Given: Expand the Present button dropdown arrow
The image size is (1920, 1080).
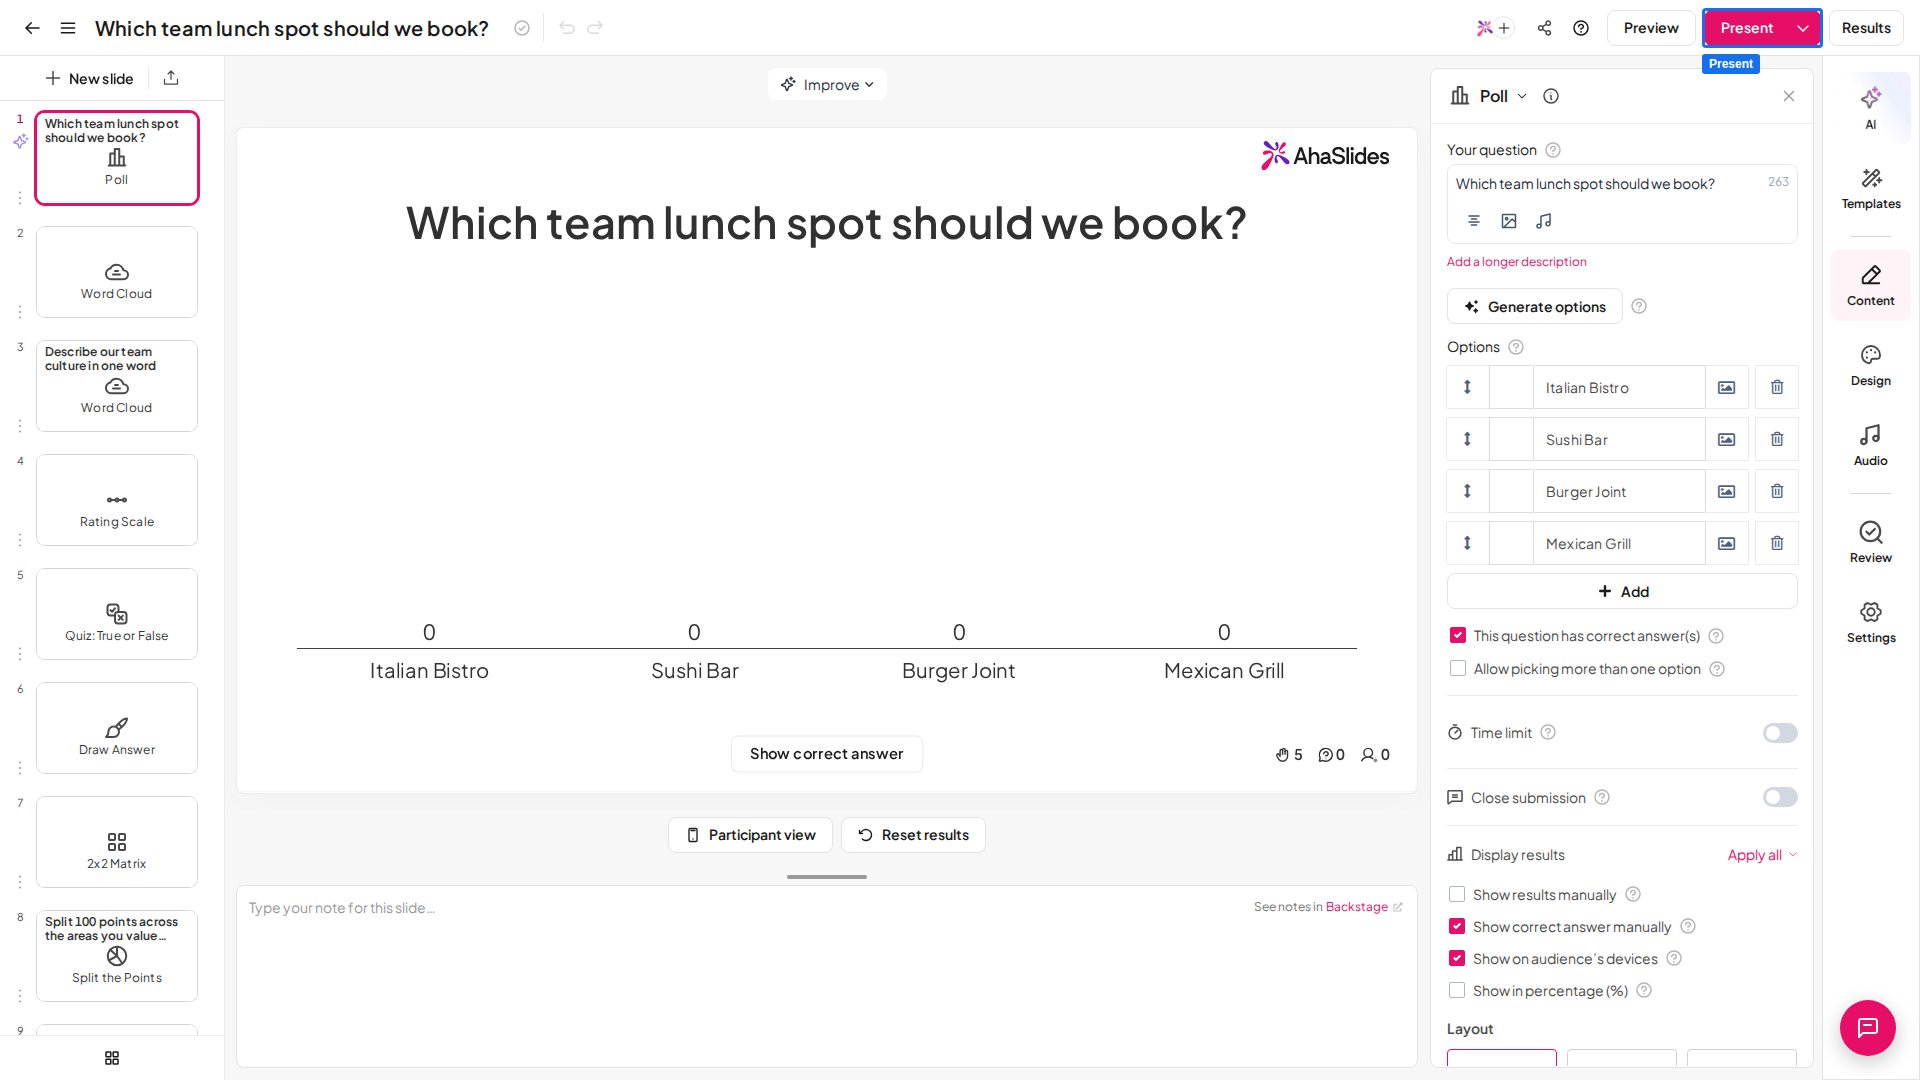Looking at the screenshot, I should [x=1803, y=28].
